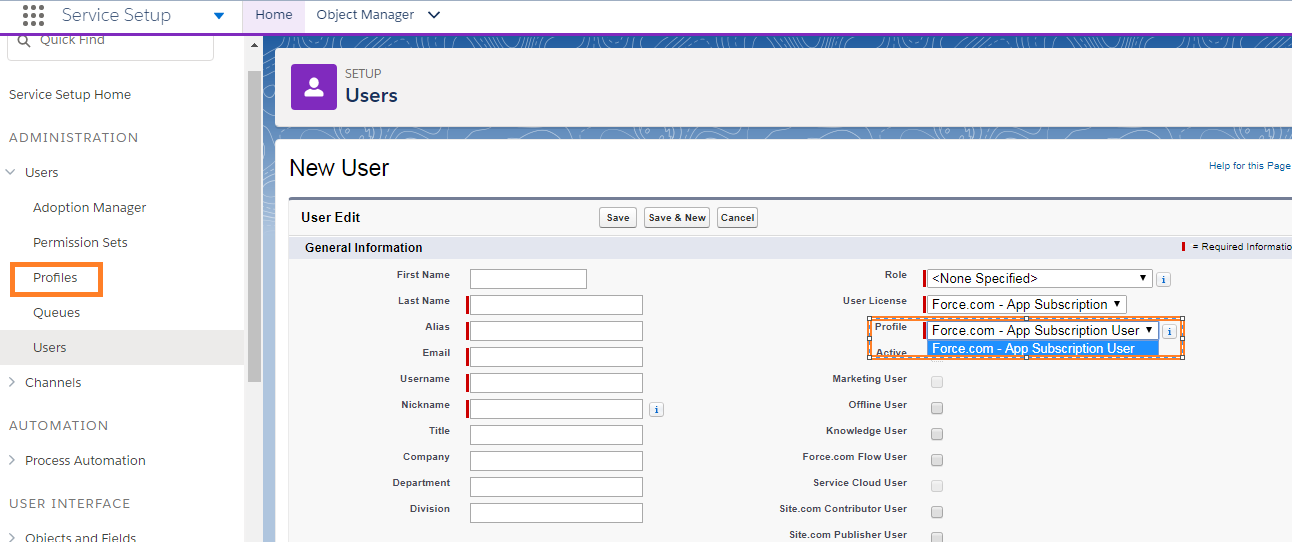Click the Save button

click(x=618, y=218)
